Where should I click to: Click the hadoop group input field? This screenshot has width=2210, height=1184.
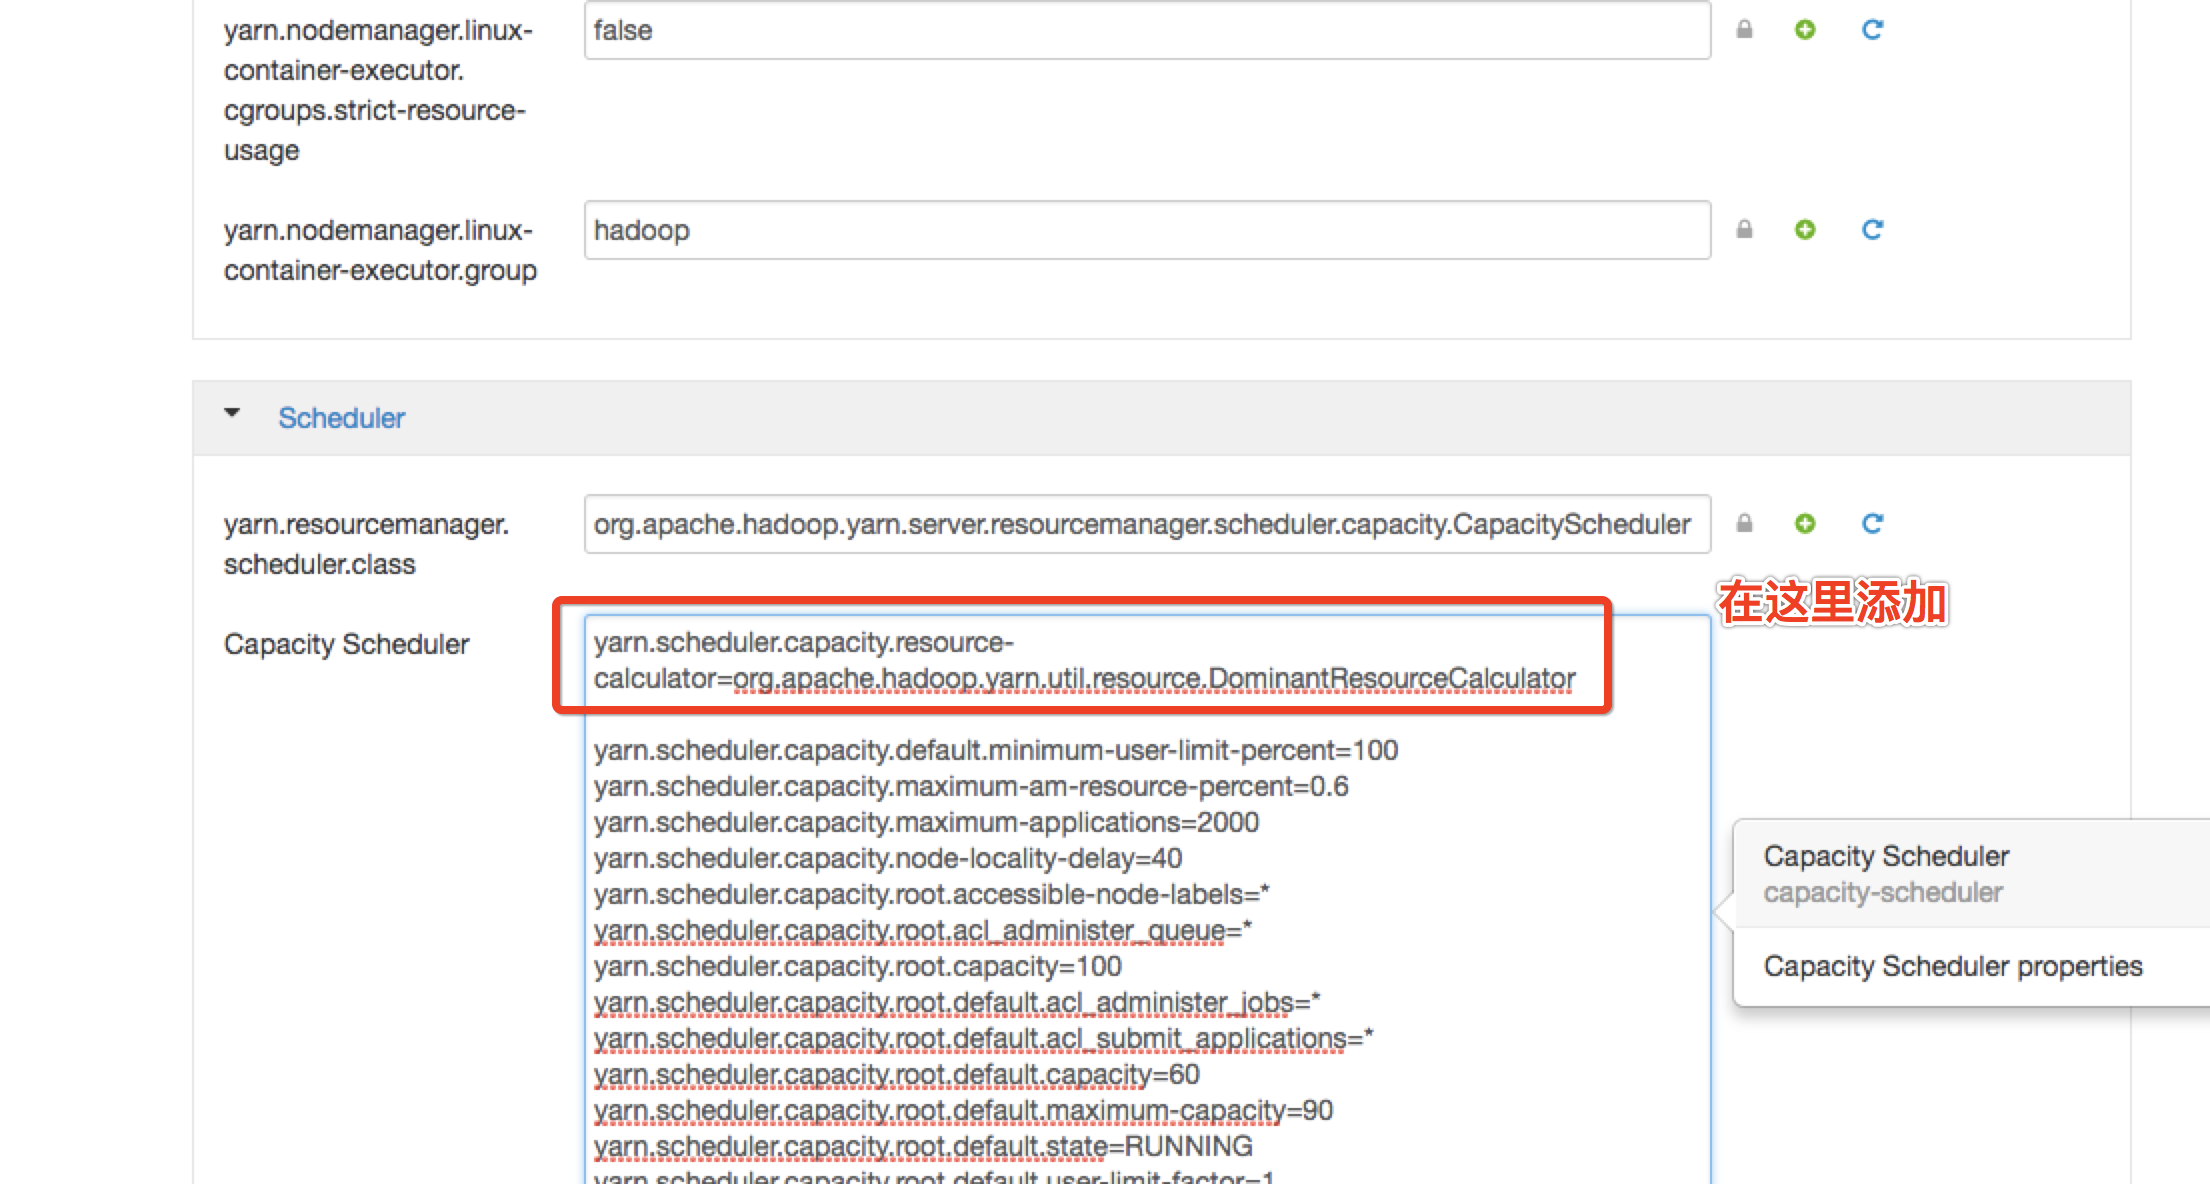1145,229
